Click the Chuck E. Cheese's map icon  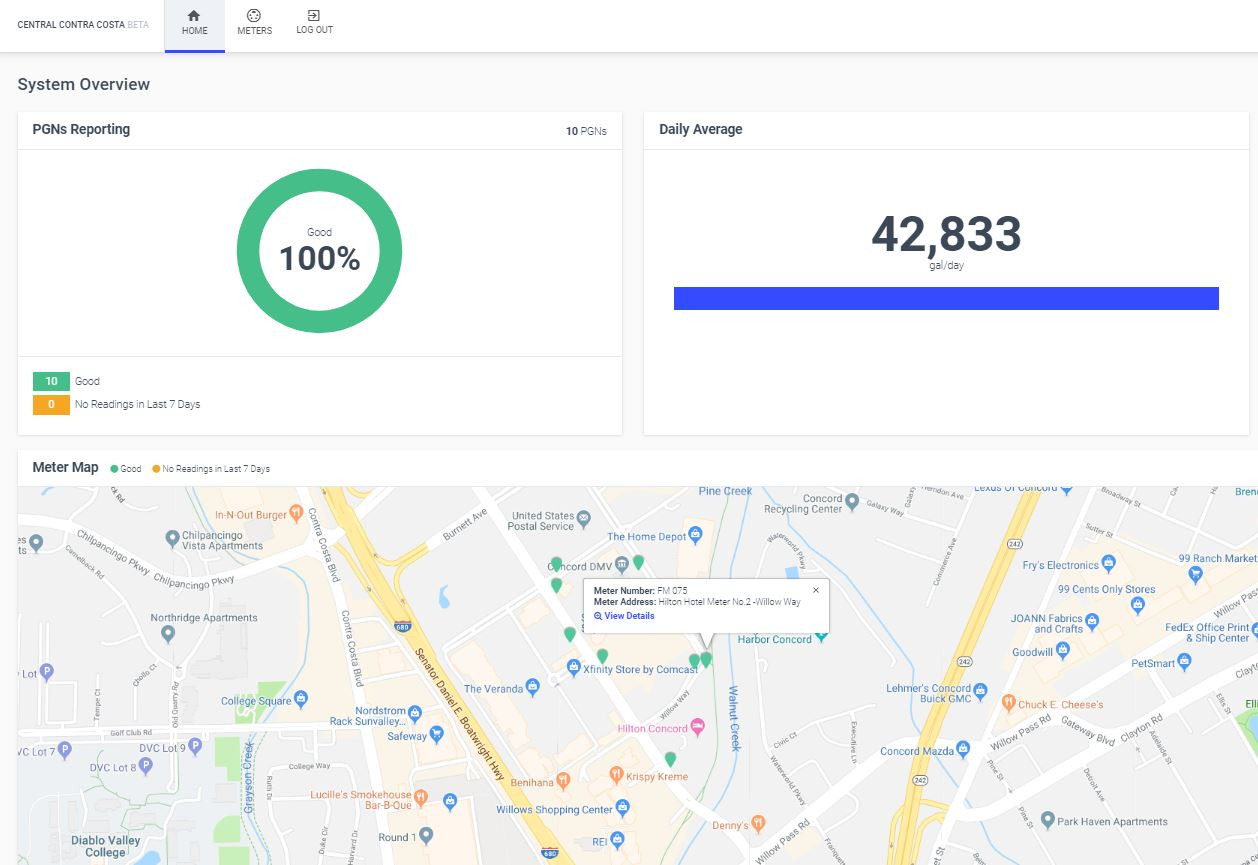1009,702
